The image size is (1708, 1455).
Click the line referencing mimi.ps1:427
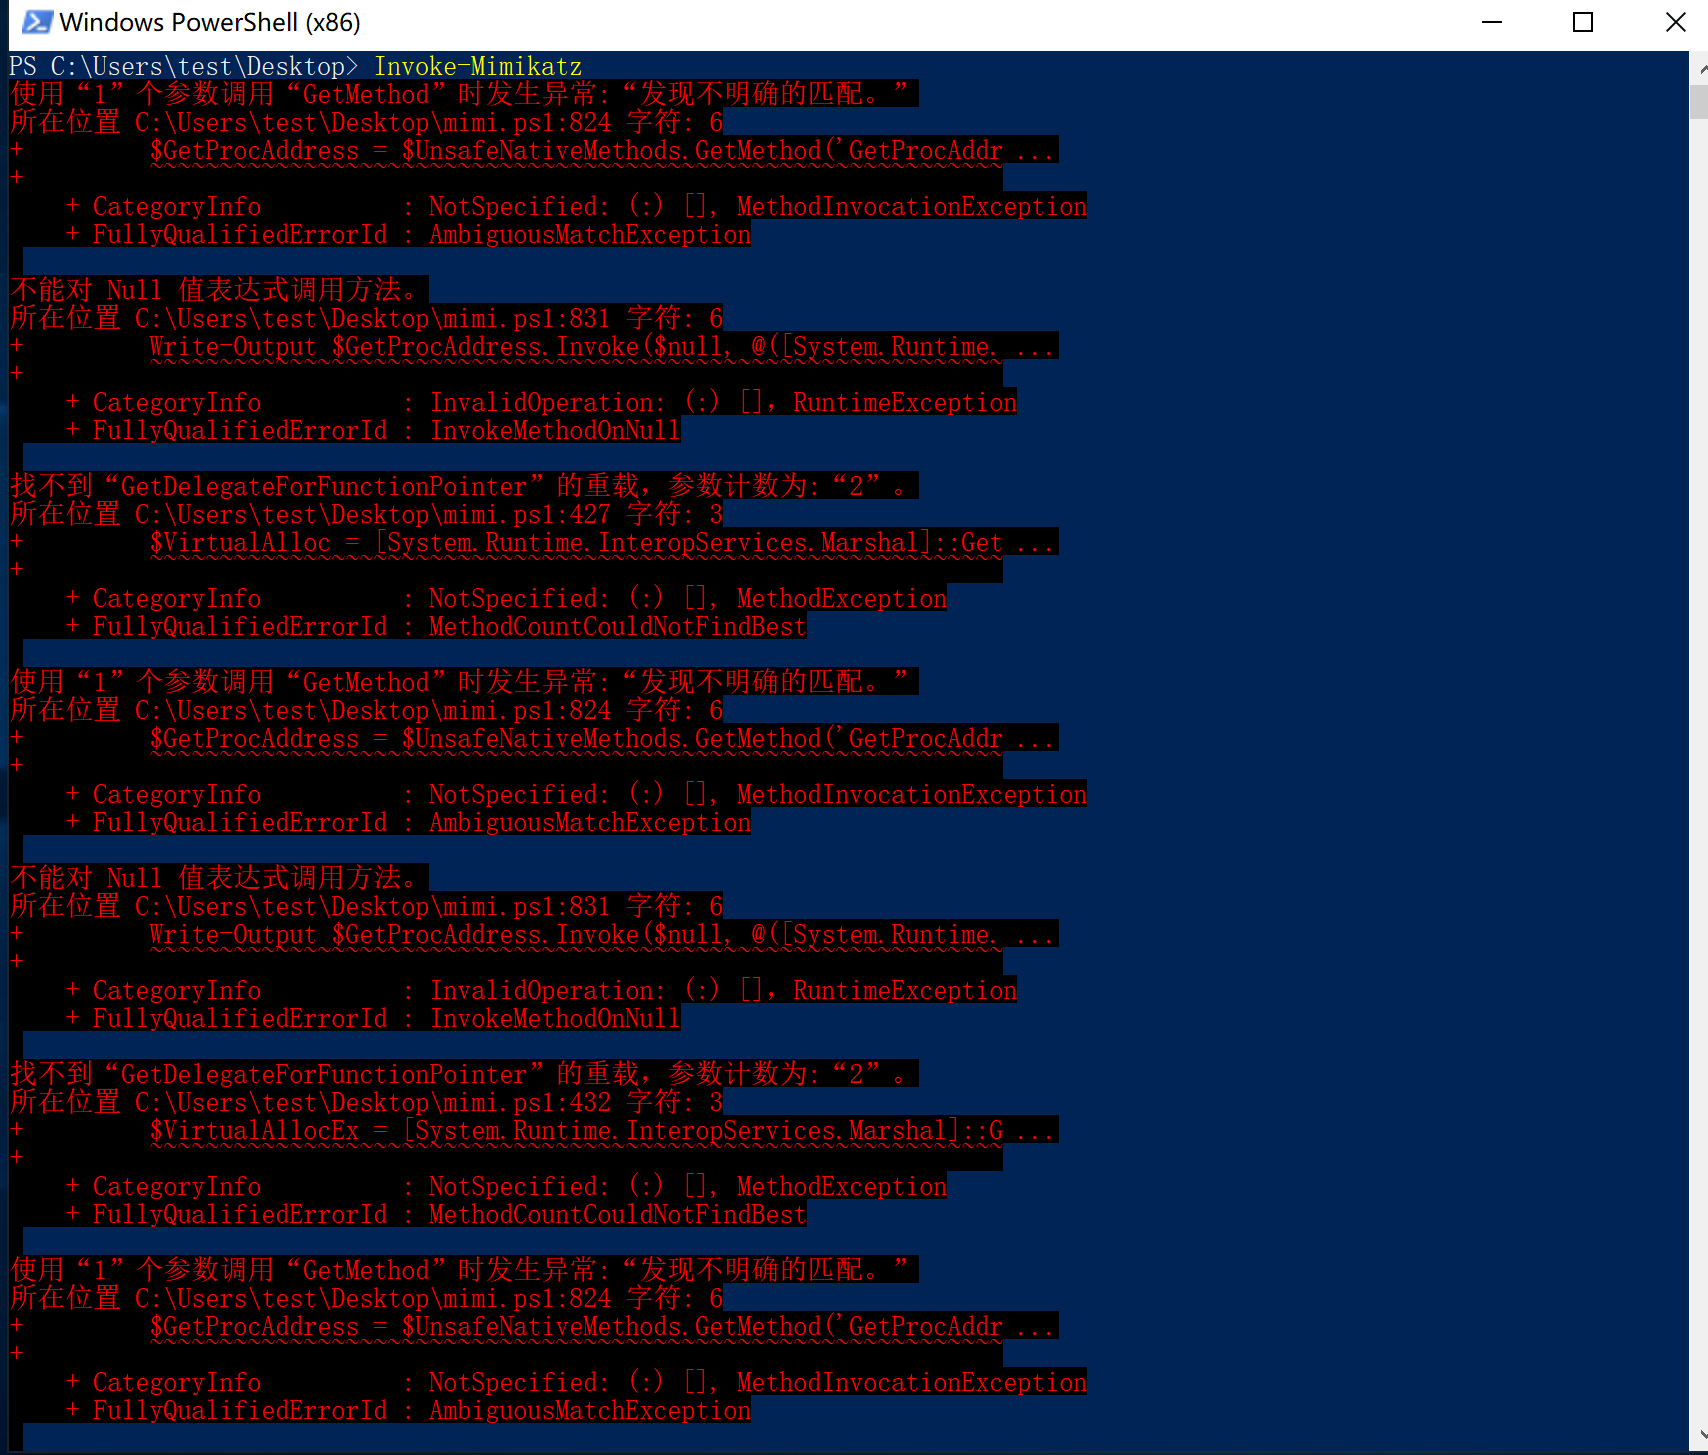366,515
